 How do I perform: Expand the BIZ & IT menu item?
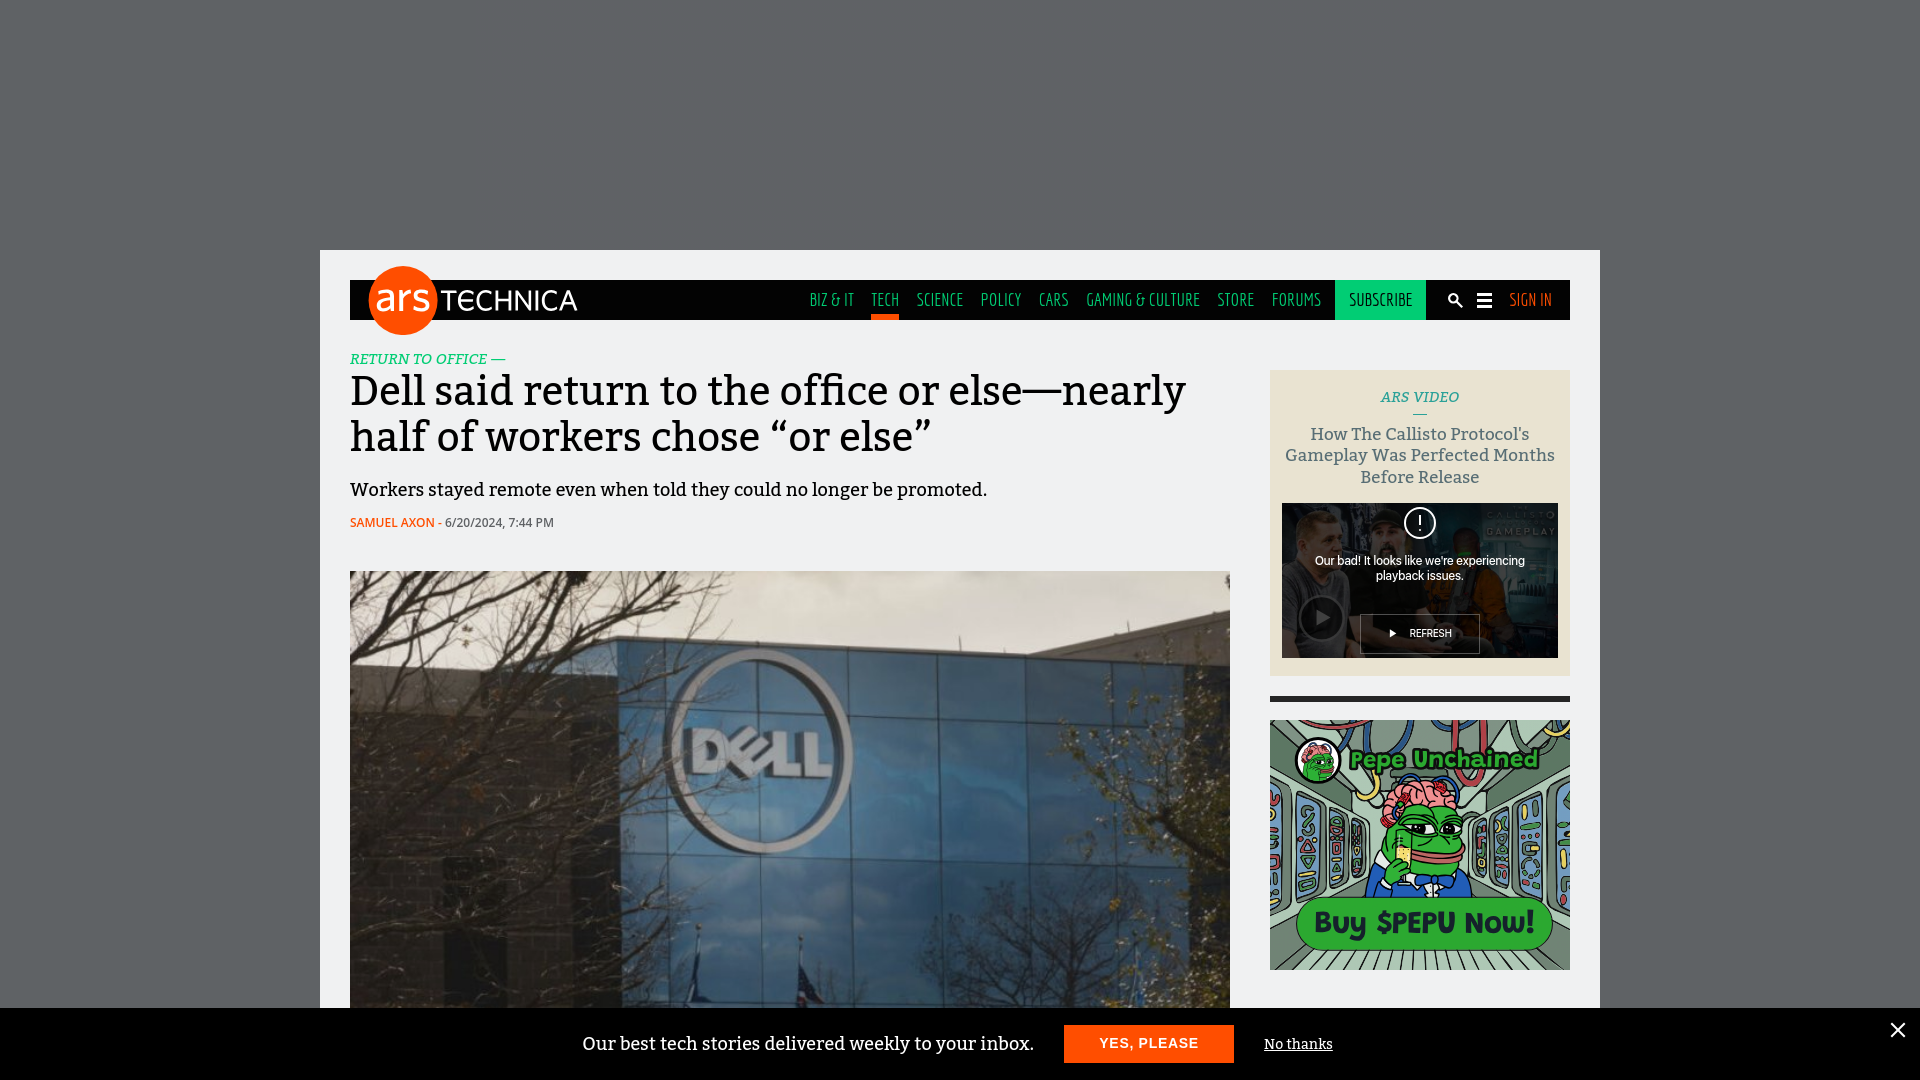(x=832, y=299)
